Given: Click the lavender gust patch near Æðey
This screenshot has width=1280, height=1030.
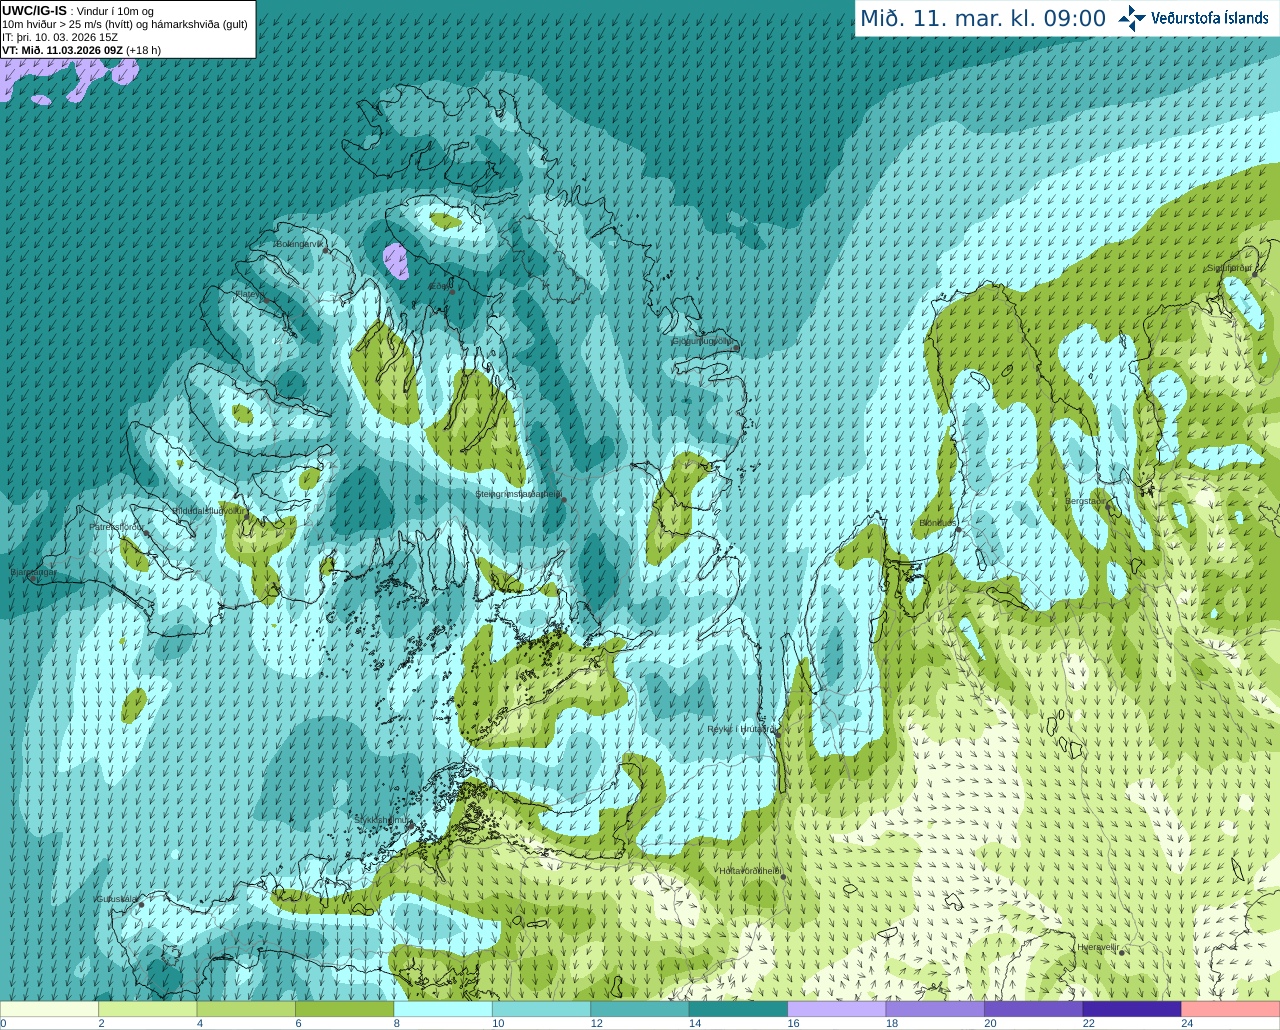Looking at the screenshot, I should tap(396, 261).
